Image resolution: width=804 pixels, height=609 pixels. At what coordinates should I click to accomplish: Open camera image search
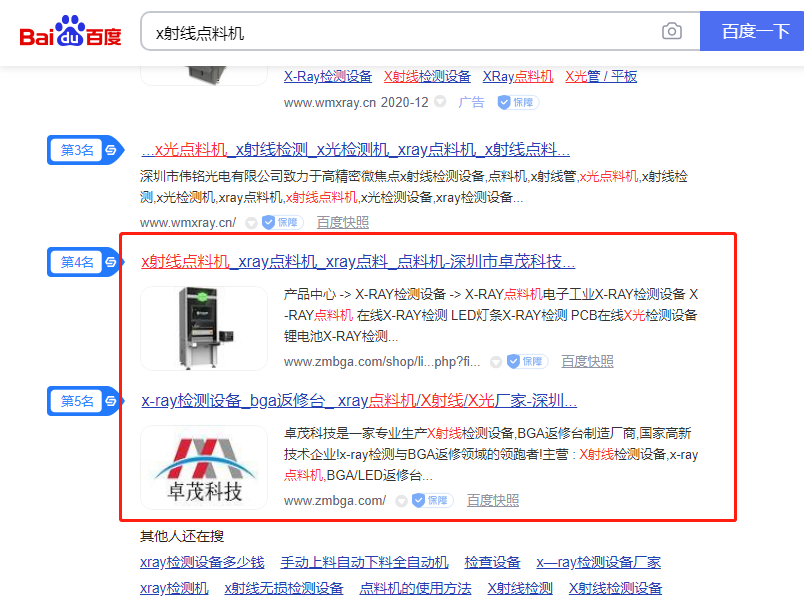pos(672,32)
